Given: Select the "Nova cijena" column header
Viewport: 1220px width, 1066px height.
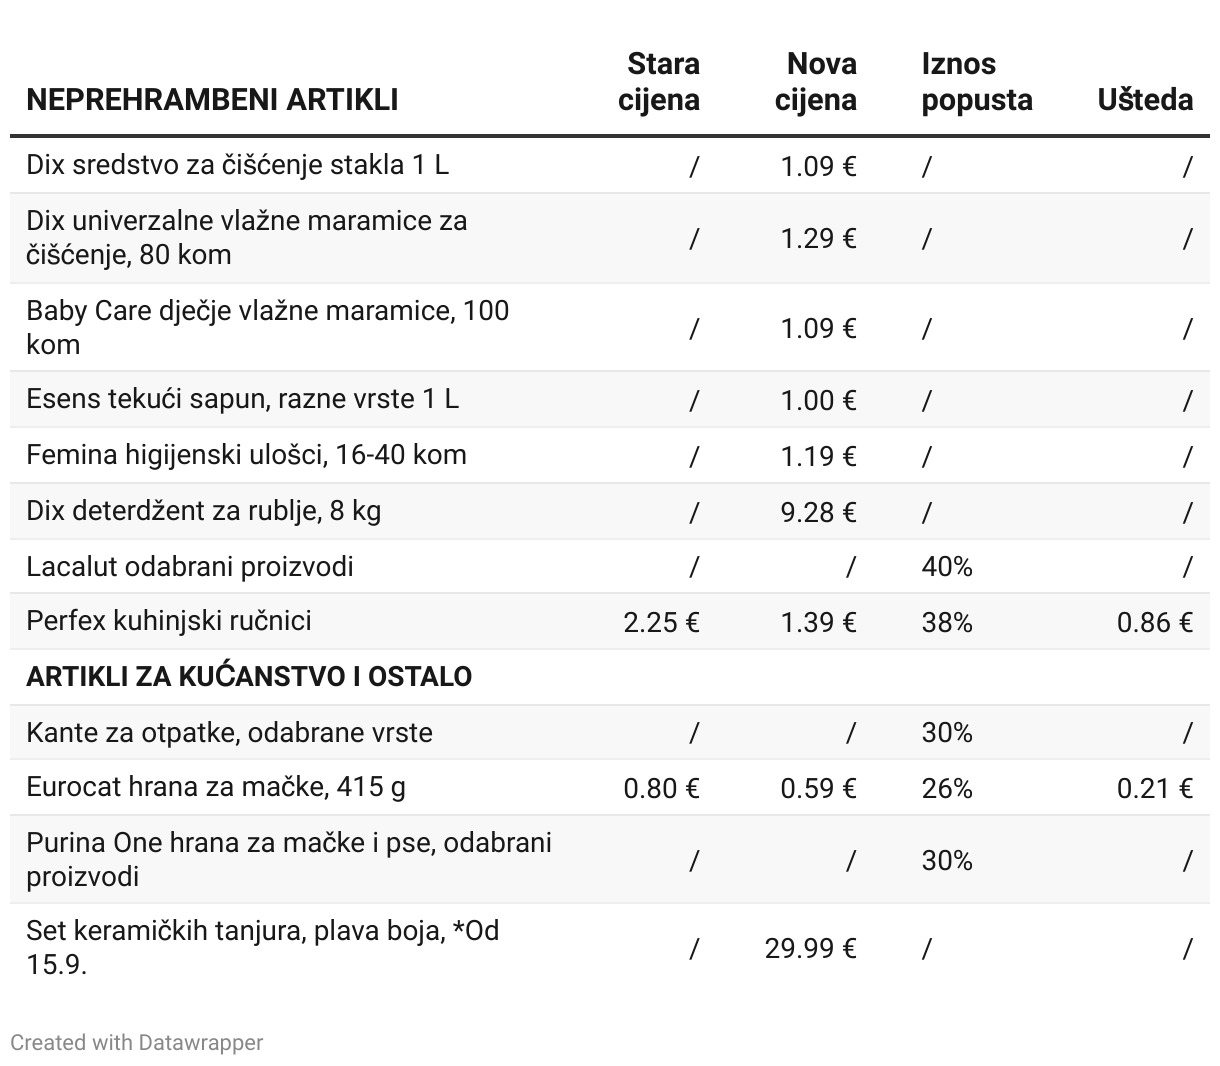Looking at the screenshot, I should [x=816, y=82].
